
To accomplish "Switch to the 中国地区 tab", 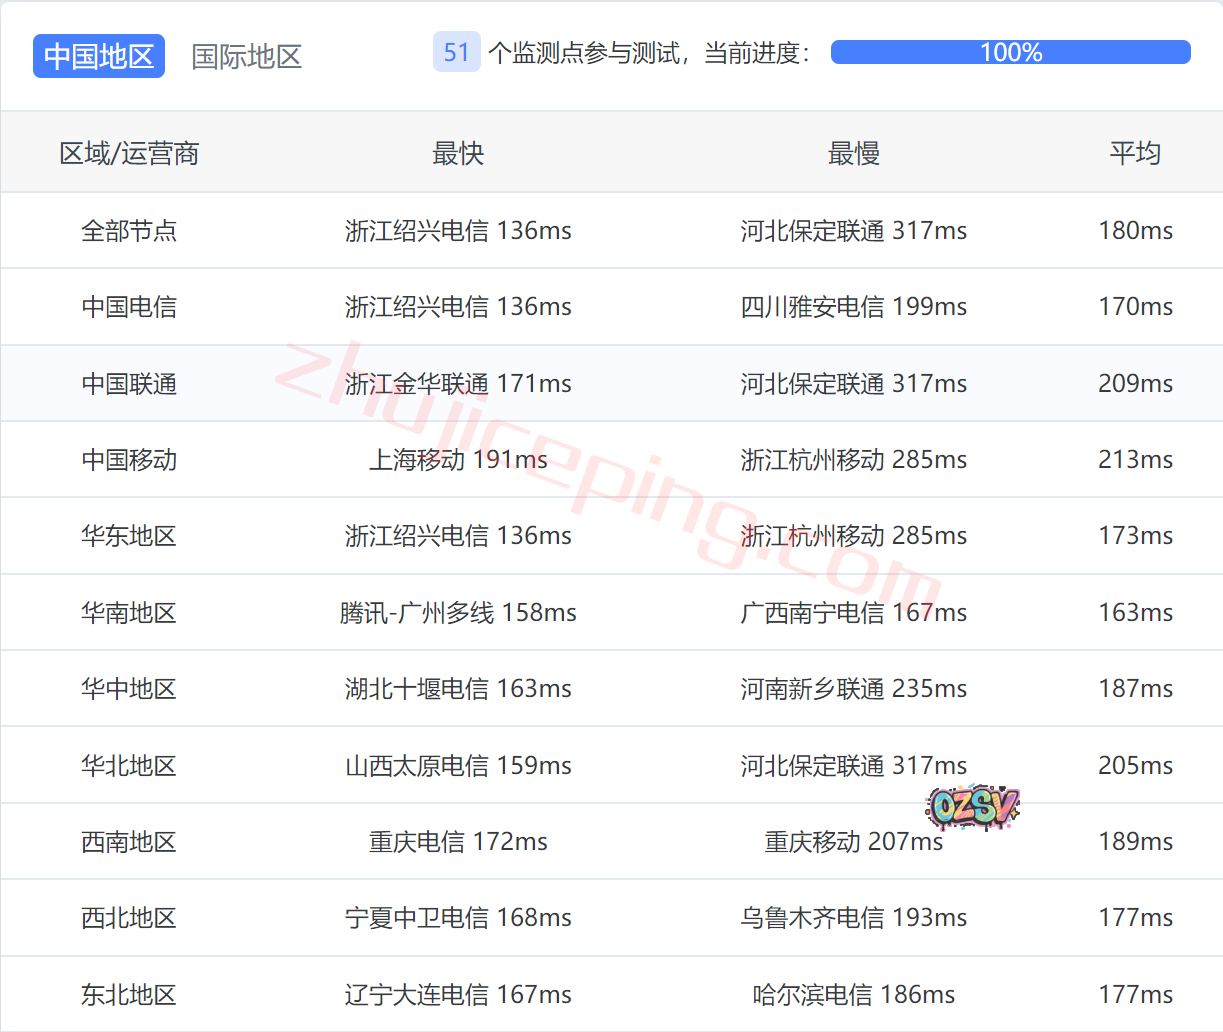I will point(99,56).
